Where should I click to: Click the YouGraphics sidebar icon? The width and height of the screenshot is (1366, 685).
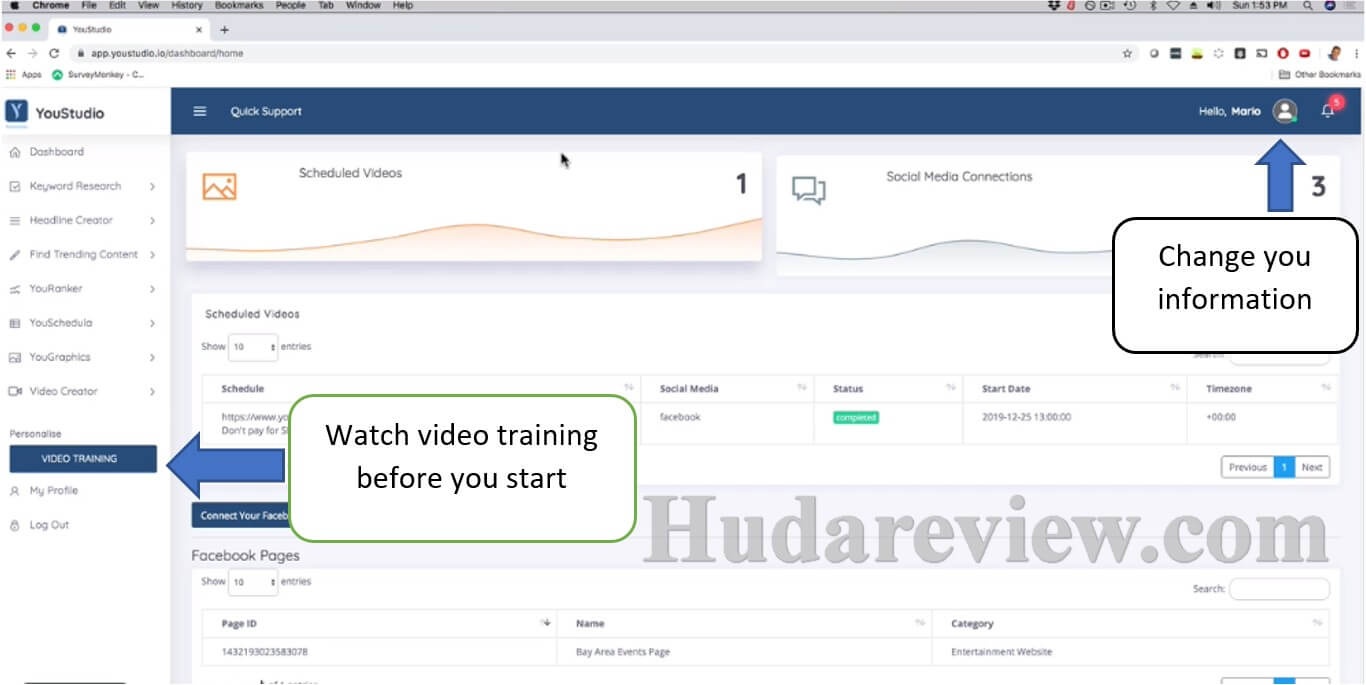click(14, 357)
